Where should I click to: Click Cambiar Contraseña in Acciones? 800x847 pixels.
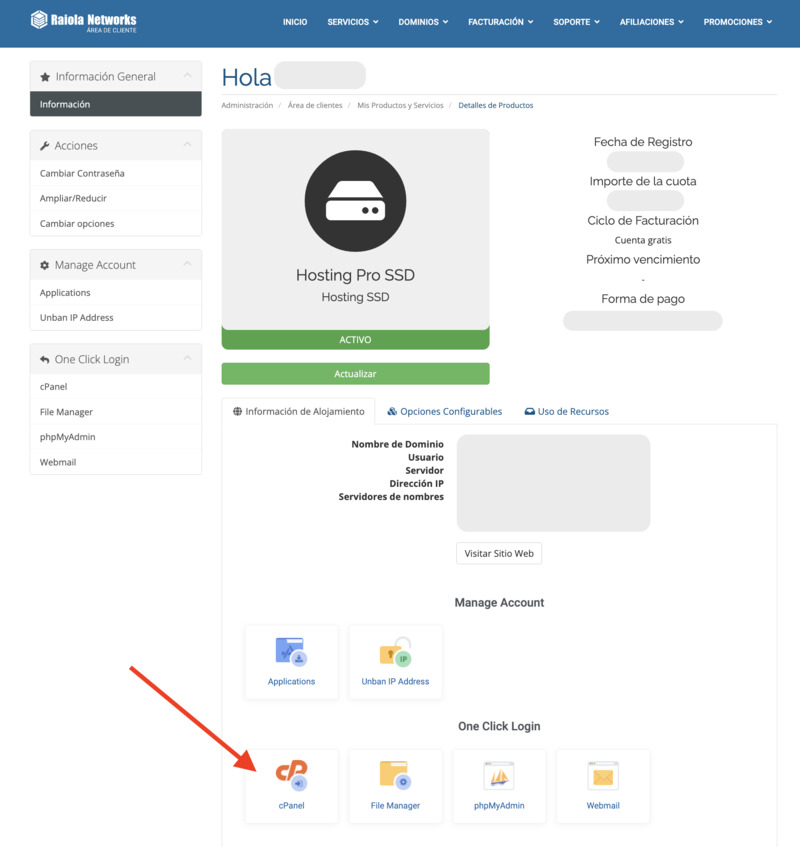coord(116,173)
